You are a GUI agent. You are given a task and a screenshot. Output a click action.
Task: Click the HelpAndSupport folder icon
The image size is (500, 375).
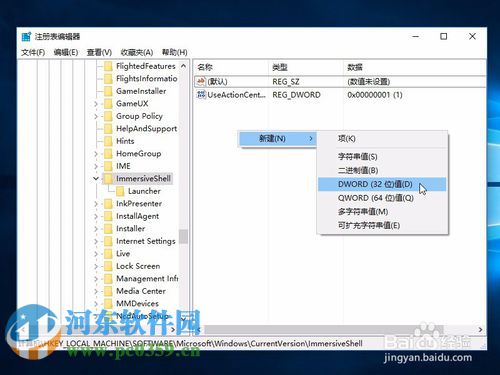(108, 129)
